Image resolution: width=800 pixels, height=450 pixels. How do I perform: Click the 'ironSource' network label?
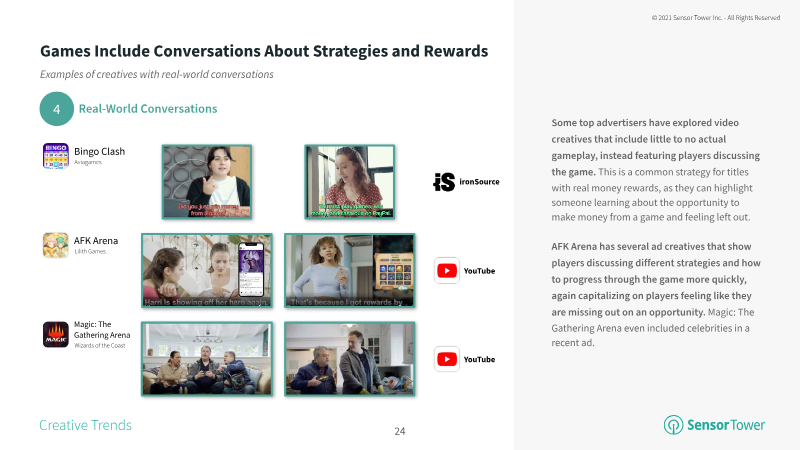pyautogui.click(x=479, y=182)
